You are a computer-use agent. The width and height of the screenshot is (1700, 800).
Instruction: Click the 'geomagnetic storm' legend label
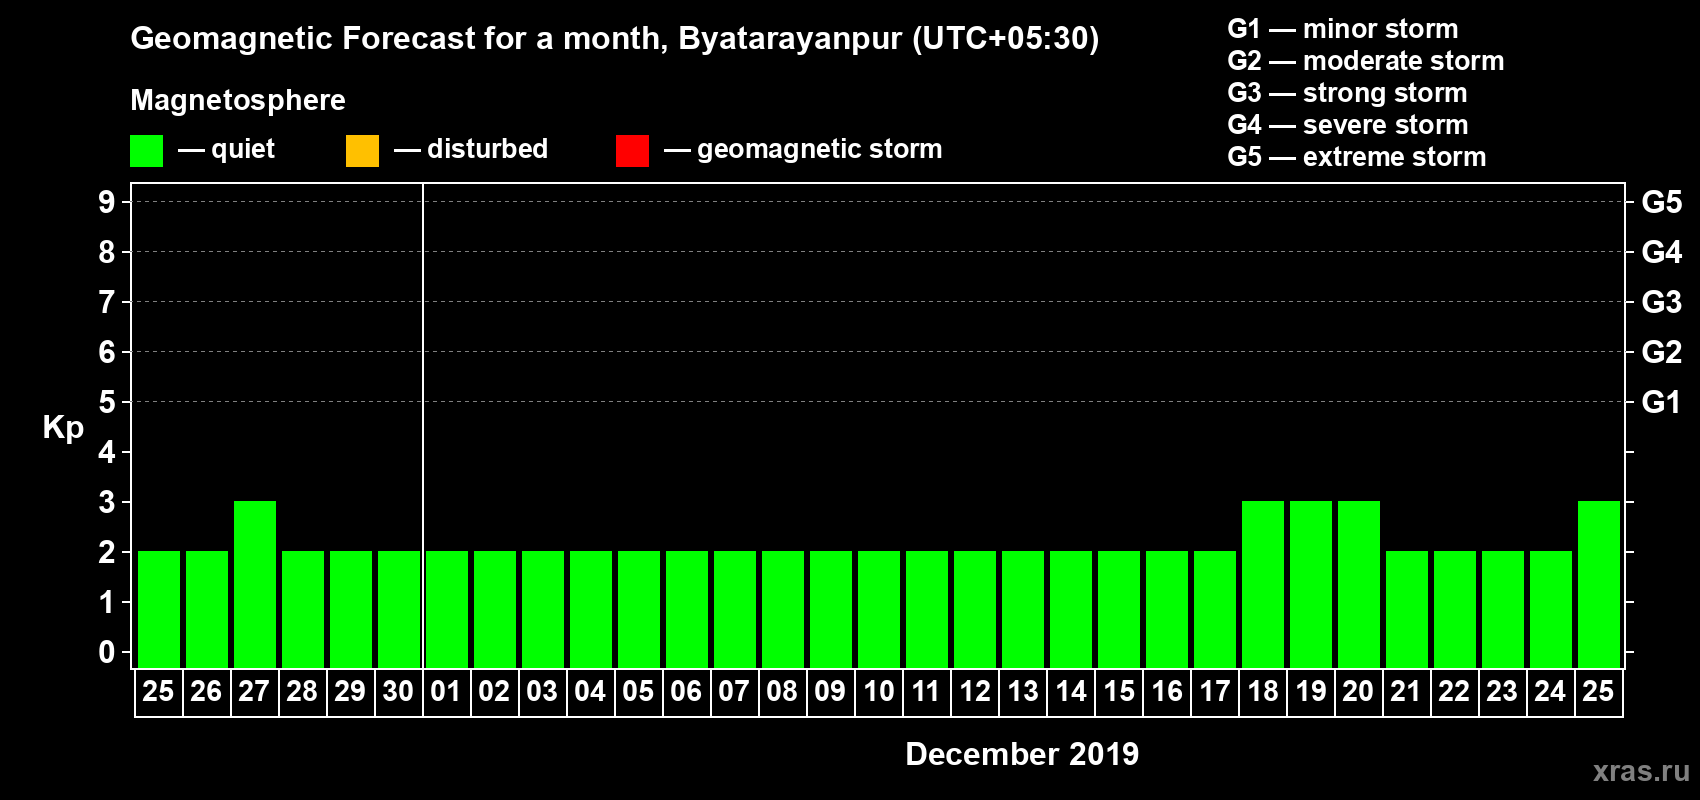tap(819, 149)
